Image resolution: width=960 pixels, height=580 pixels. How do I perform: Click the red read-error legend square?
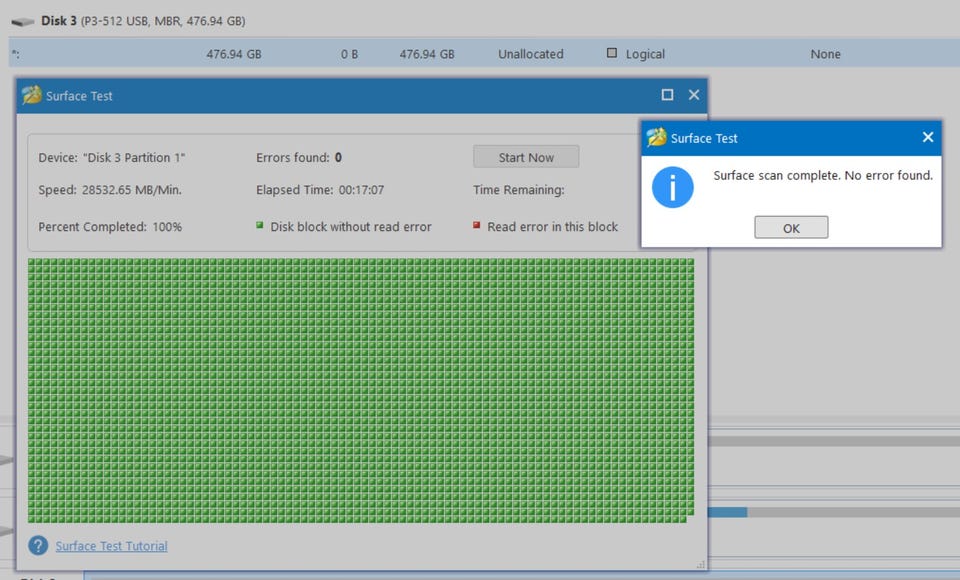tap(476, 225)
